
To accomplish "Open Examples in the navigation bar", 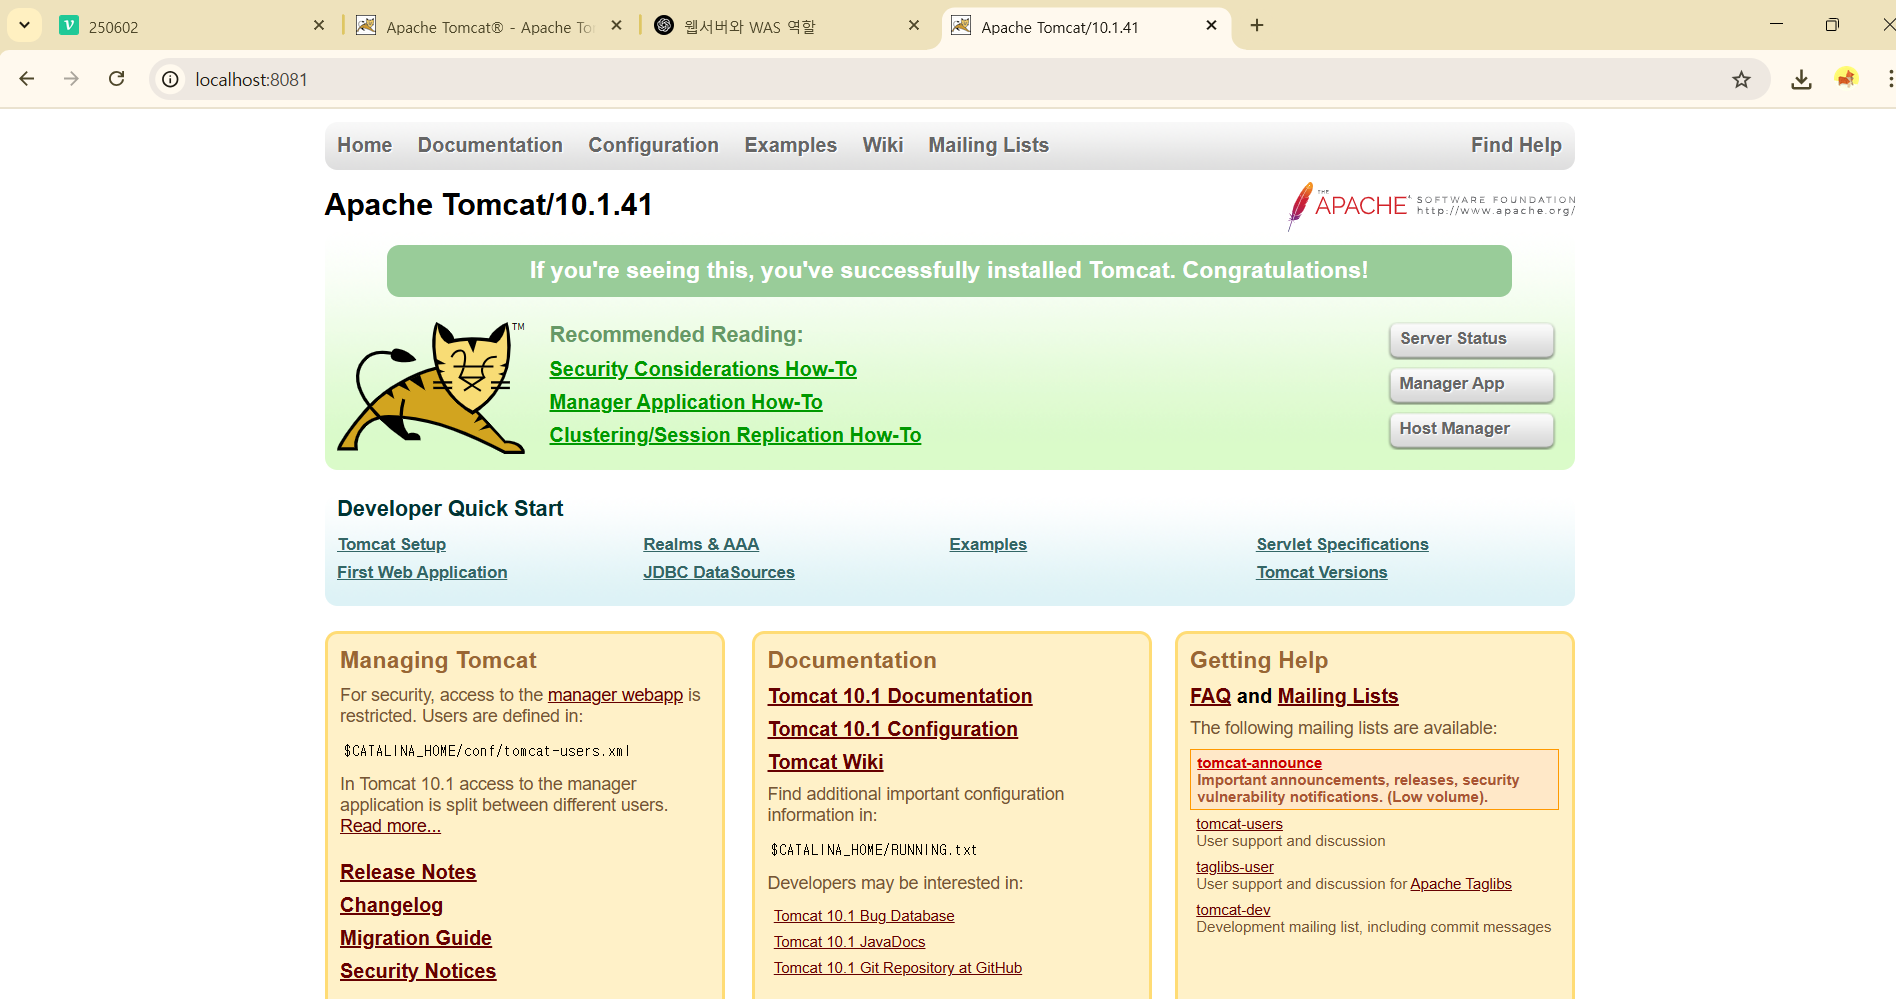I will pyautogui.click(x=790, y=145).
